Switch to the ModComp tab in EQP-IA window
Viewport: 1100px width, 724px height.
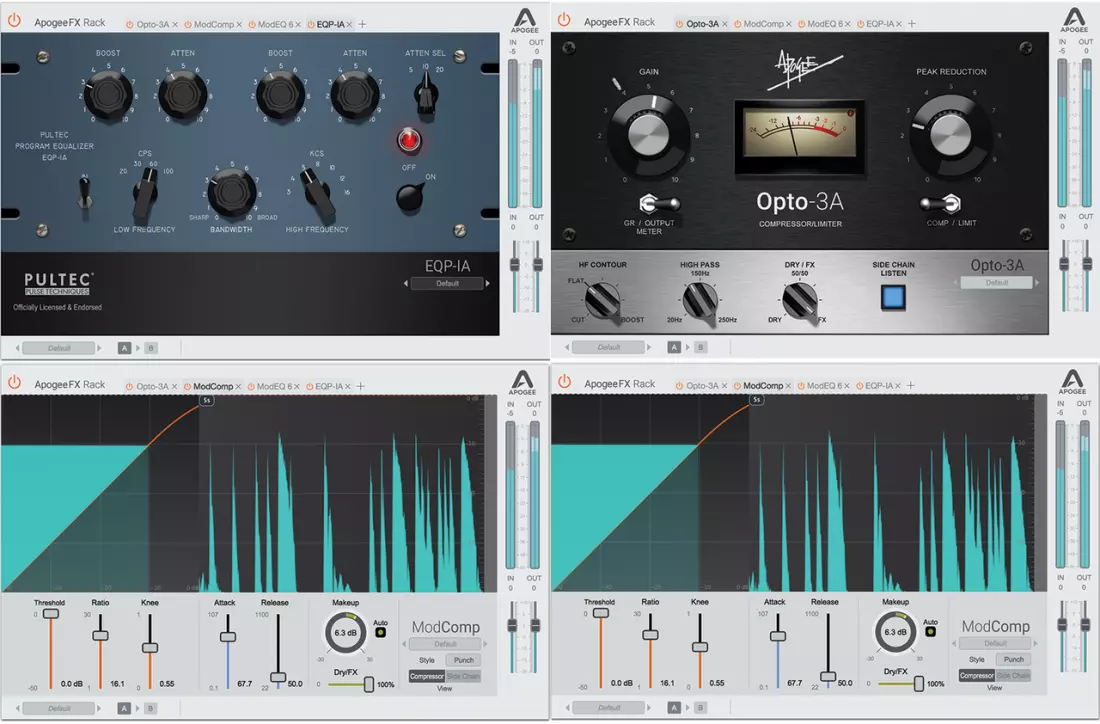click(214, 25)
